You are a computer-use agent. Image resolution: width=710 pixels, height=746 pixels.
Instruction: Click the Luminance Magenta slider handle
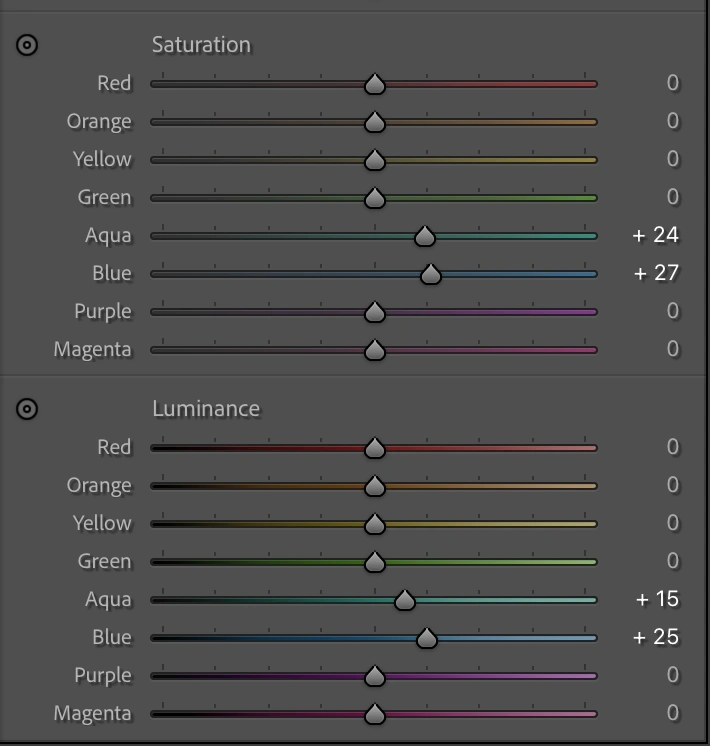(x=374, y=714)
